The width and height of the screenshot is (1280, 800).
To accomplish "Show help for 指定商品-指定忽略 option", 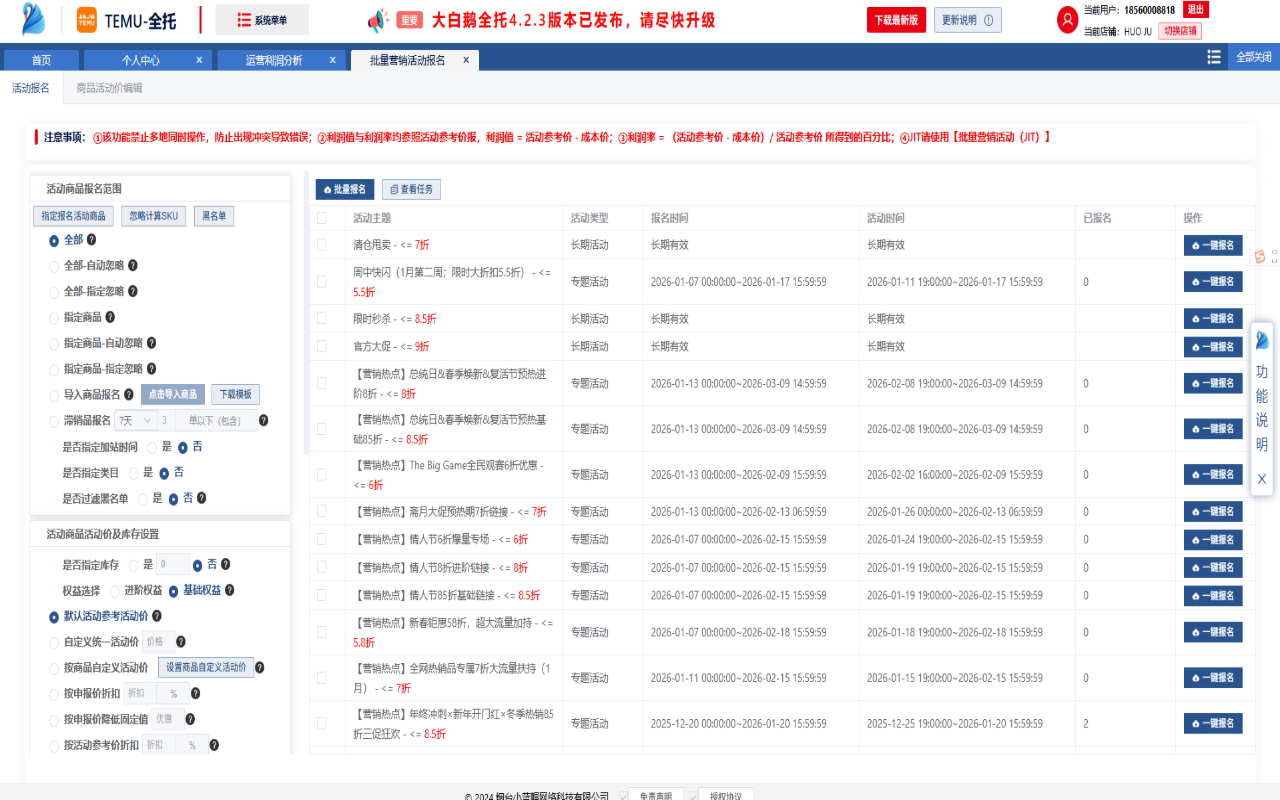I will tap(152, 369).
